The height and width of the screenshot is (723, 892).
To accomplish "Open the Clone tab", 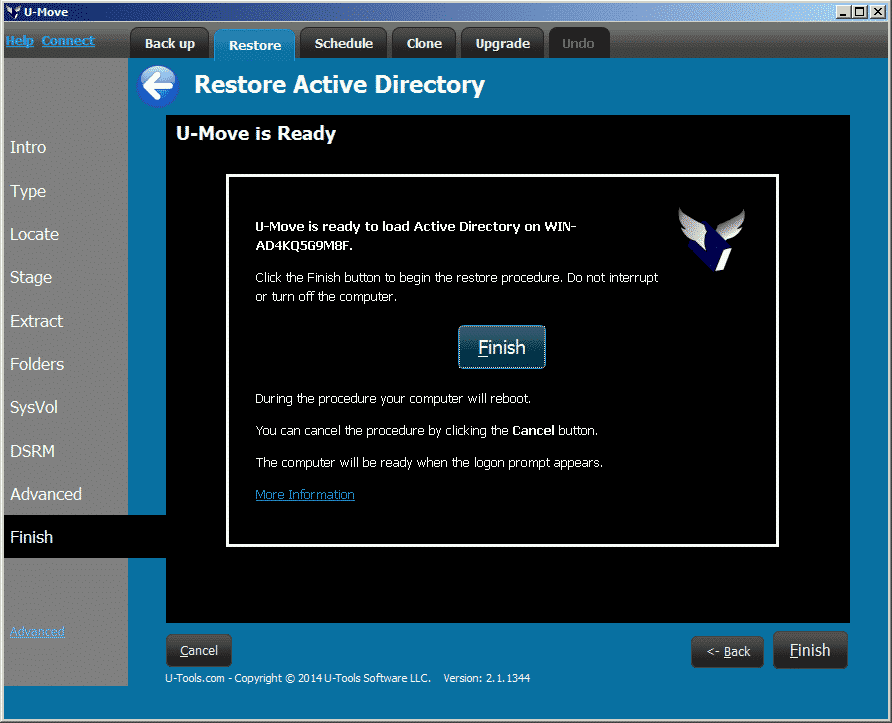I will 424,43.
